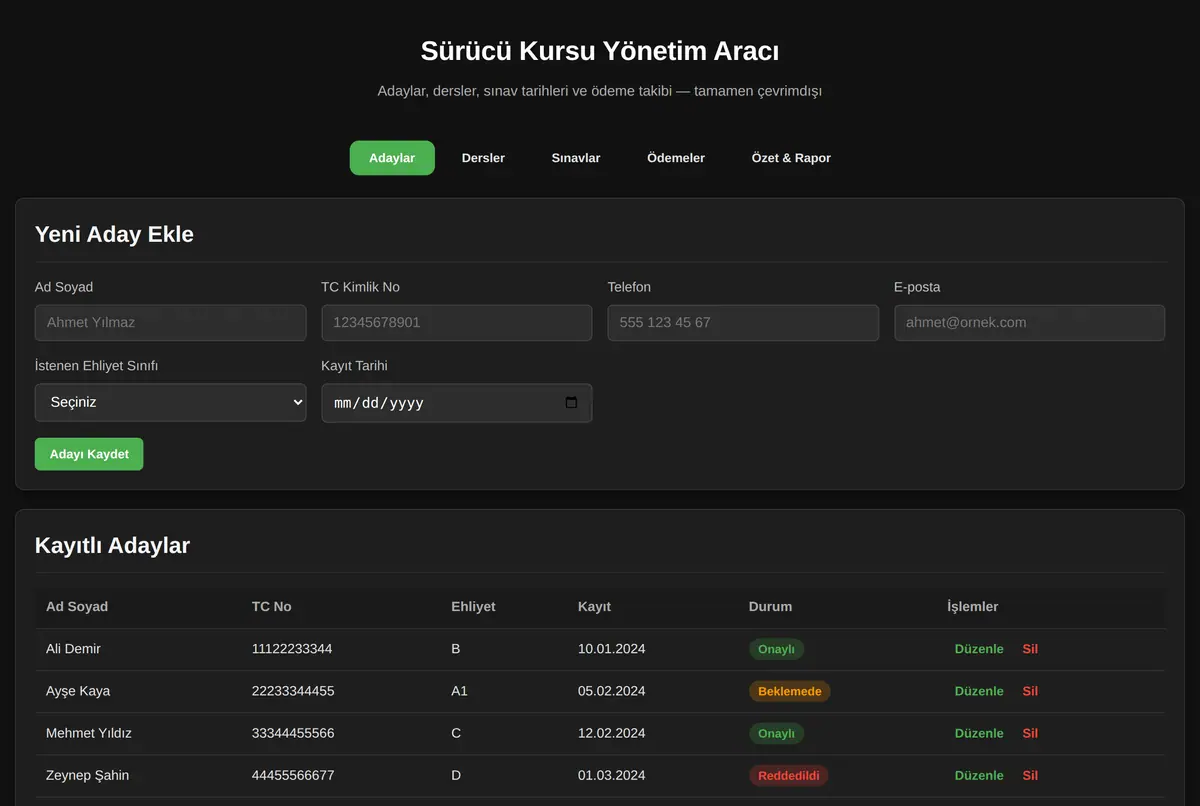Select the E-posta input field
Screen dimensions: 1200x806
tap(1030, 323)
